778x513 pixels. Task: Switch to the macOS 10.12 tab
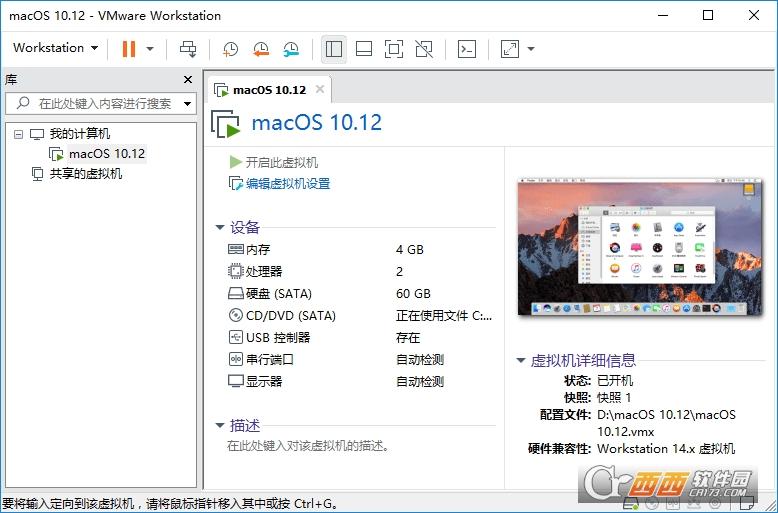pyautogui.click(x=269, y=90)
